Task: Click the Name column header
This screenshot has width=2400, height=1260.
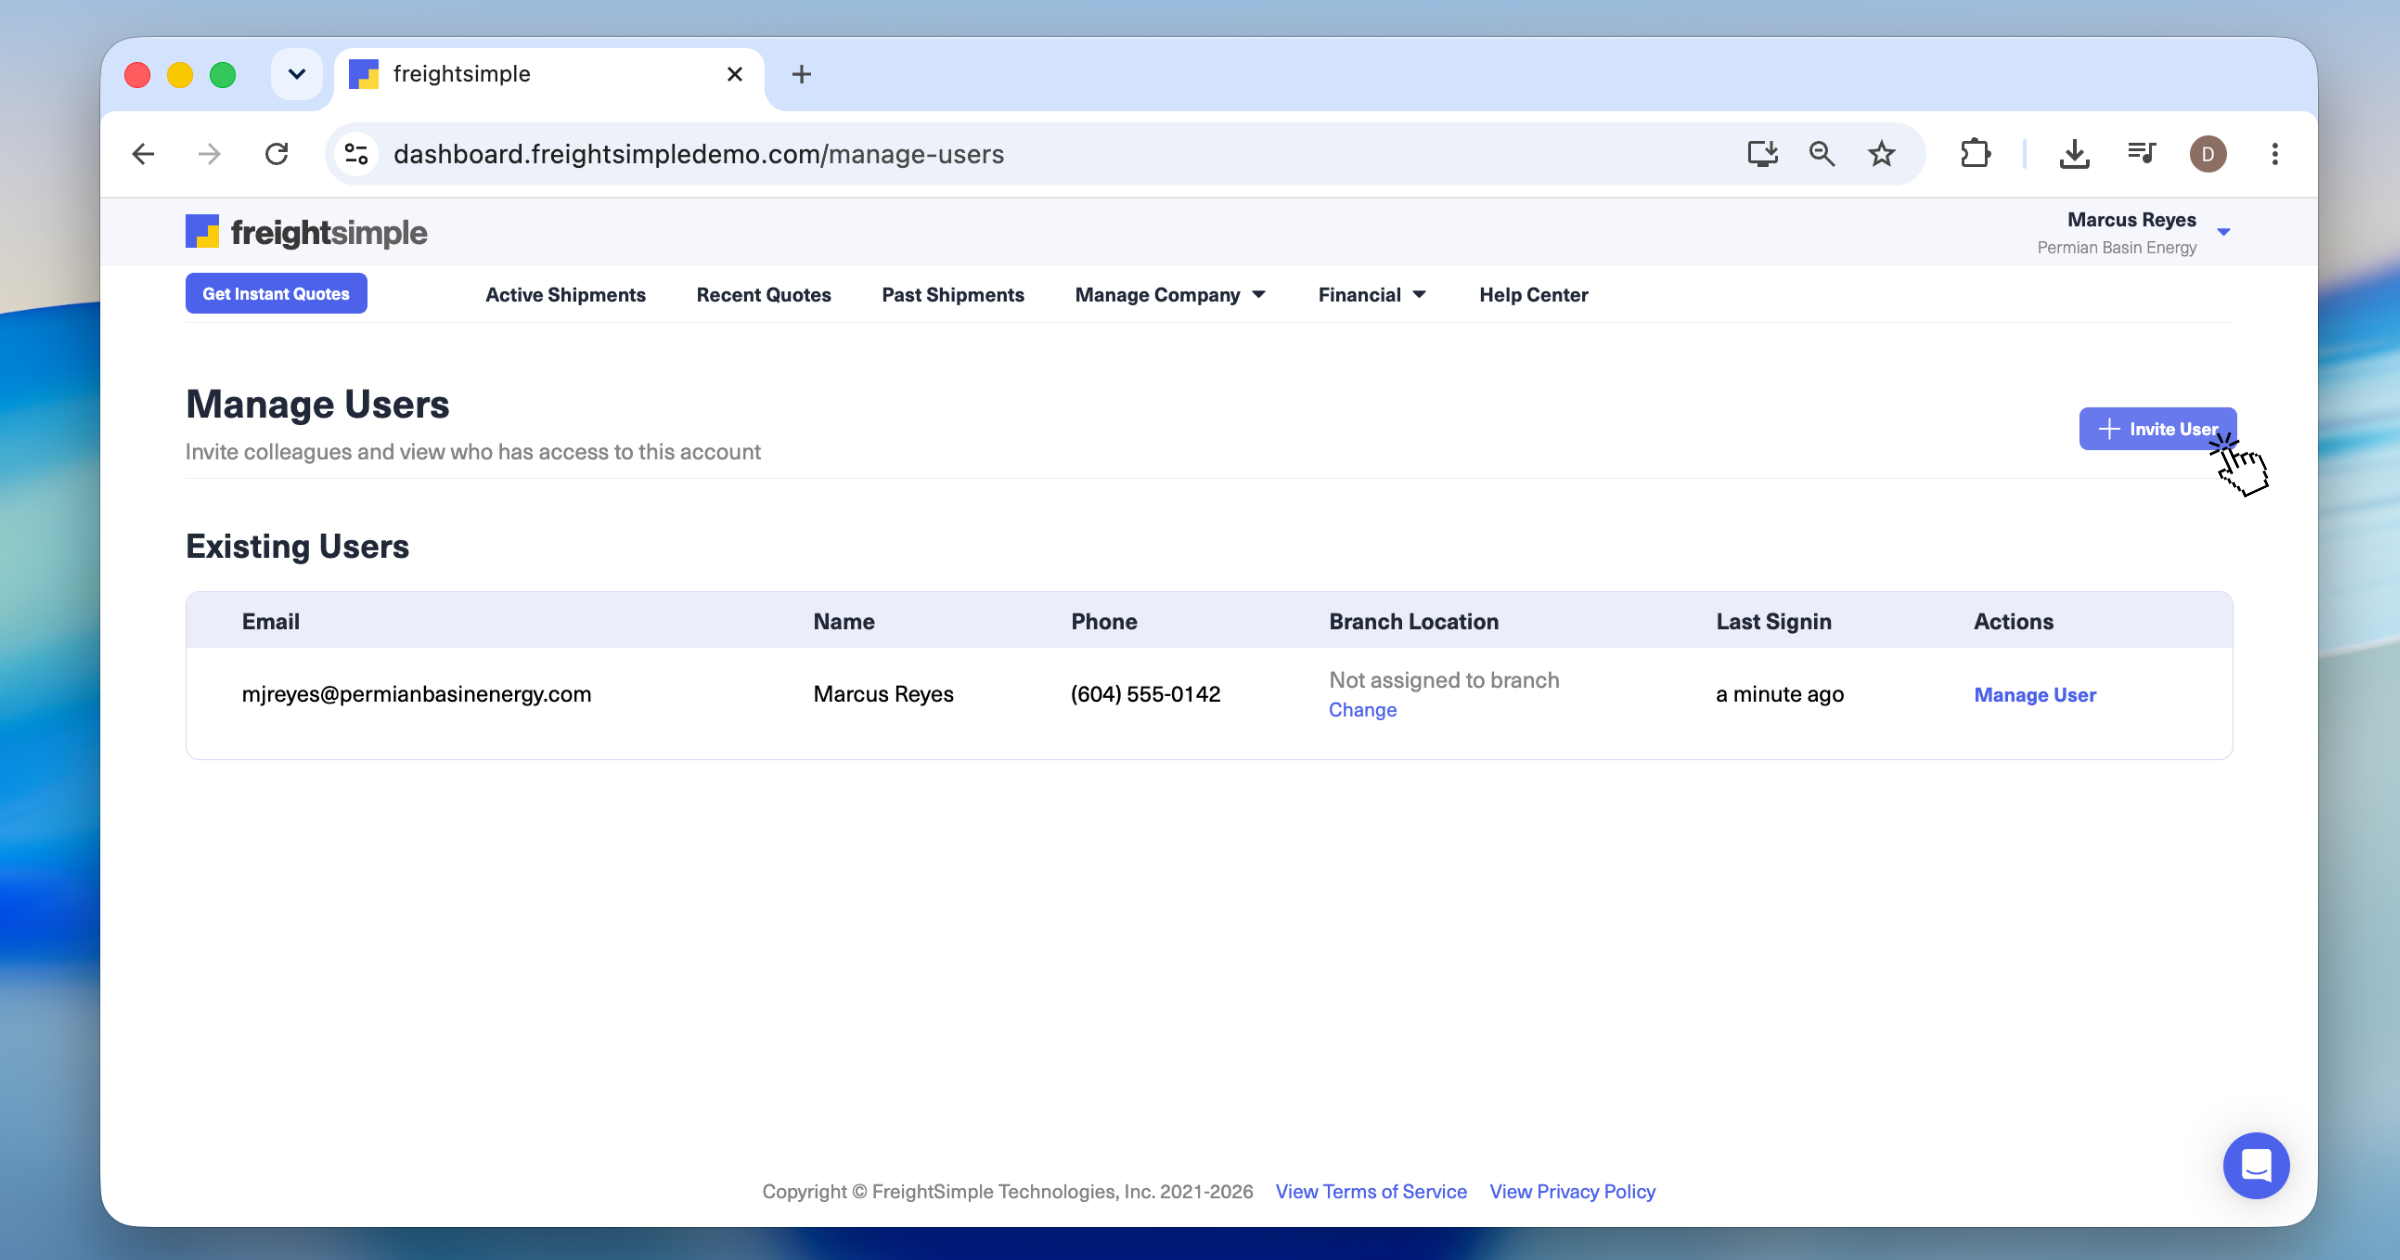Action: 843,621
